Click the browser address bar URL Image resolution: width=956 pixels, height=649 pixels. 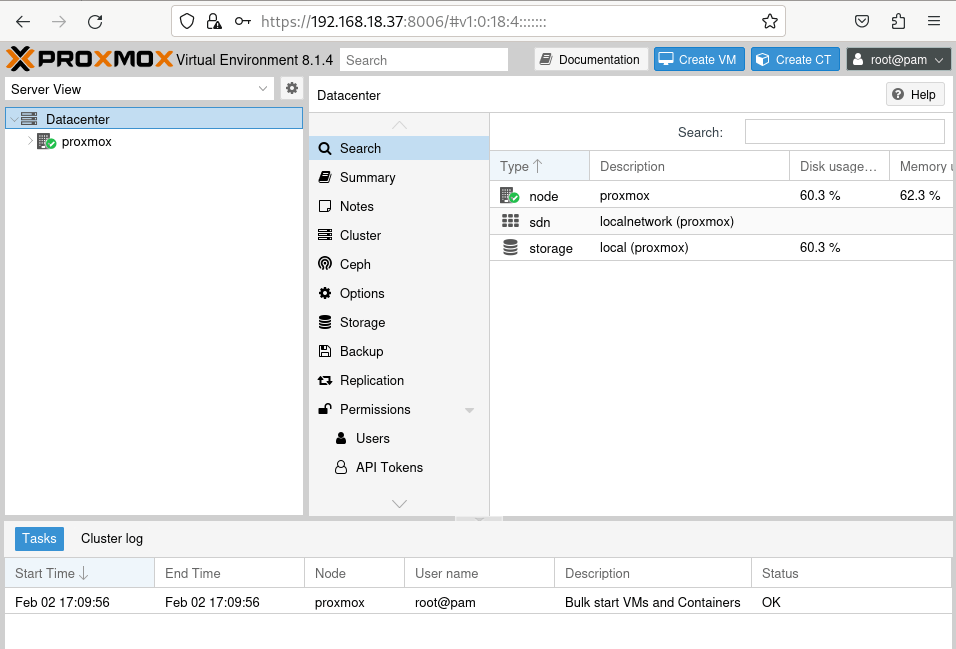click(x=402, y=22)
